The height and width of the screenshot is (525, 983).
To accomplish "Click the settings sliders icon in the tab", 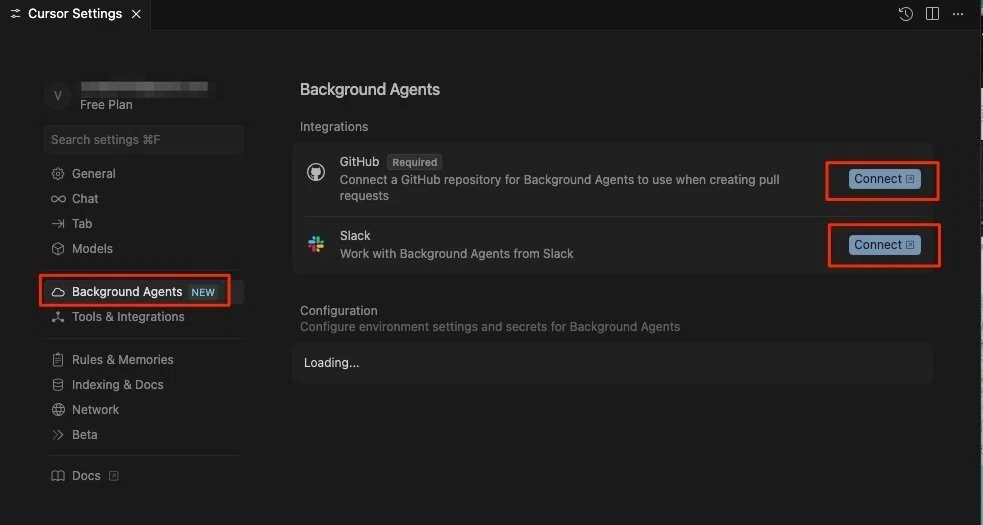I will pos(16,14).
